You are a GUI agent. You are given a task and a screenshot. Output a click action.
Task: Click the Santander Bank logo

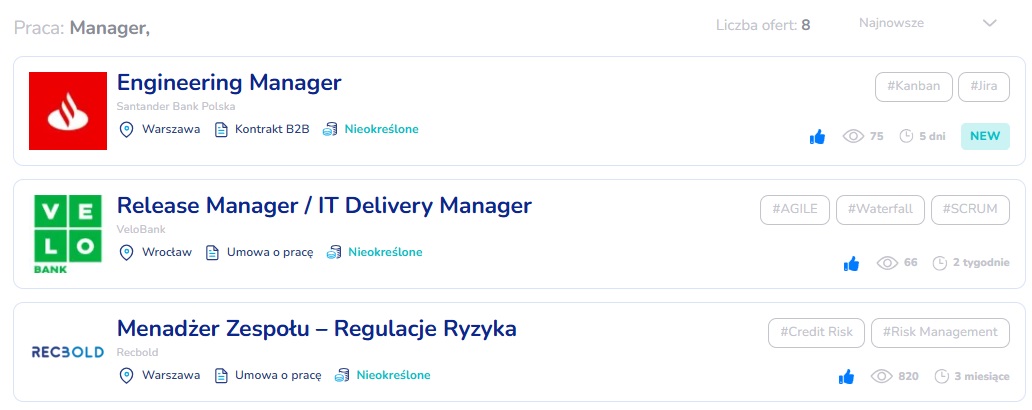pos(68,111)
